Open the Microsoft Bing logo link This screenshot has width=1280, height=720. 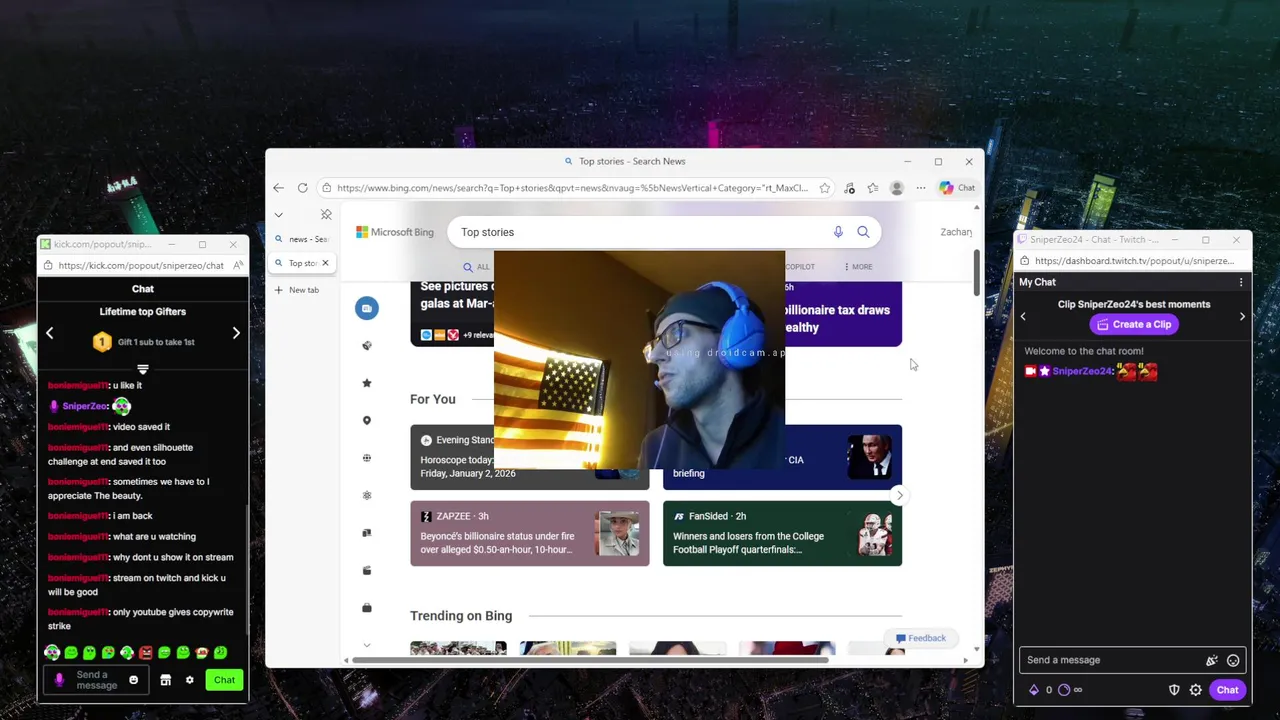tap(395, 232)
